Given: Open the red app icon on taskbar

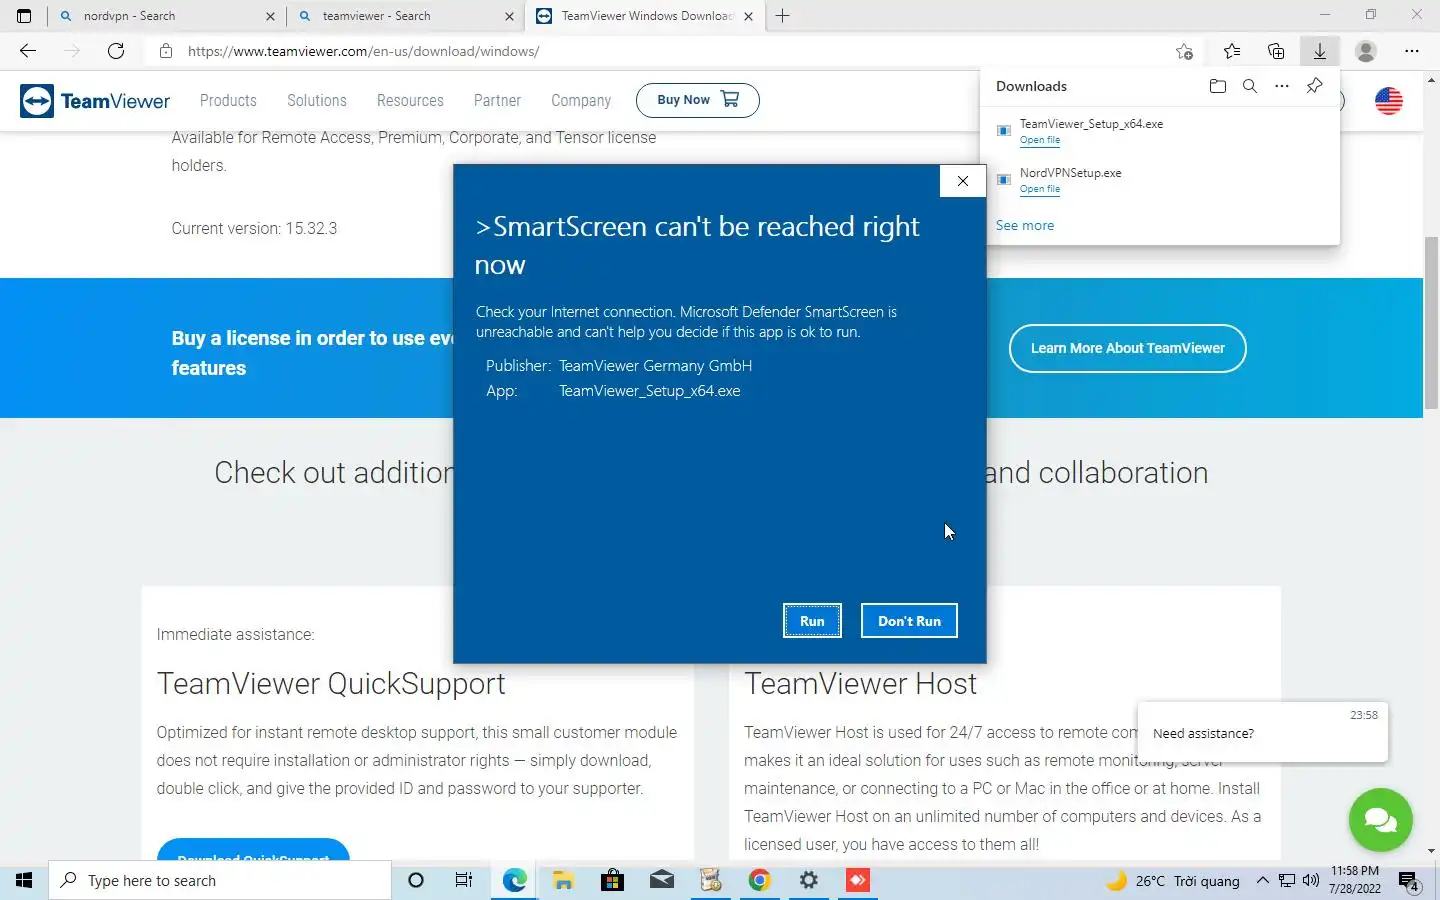Looking at the screenshot, I should coord(858,880).
